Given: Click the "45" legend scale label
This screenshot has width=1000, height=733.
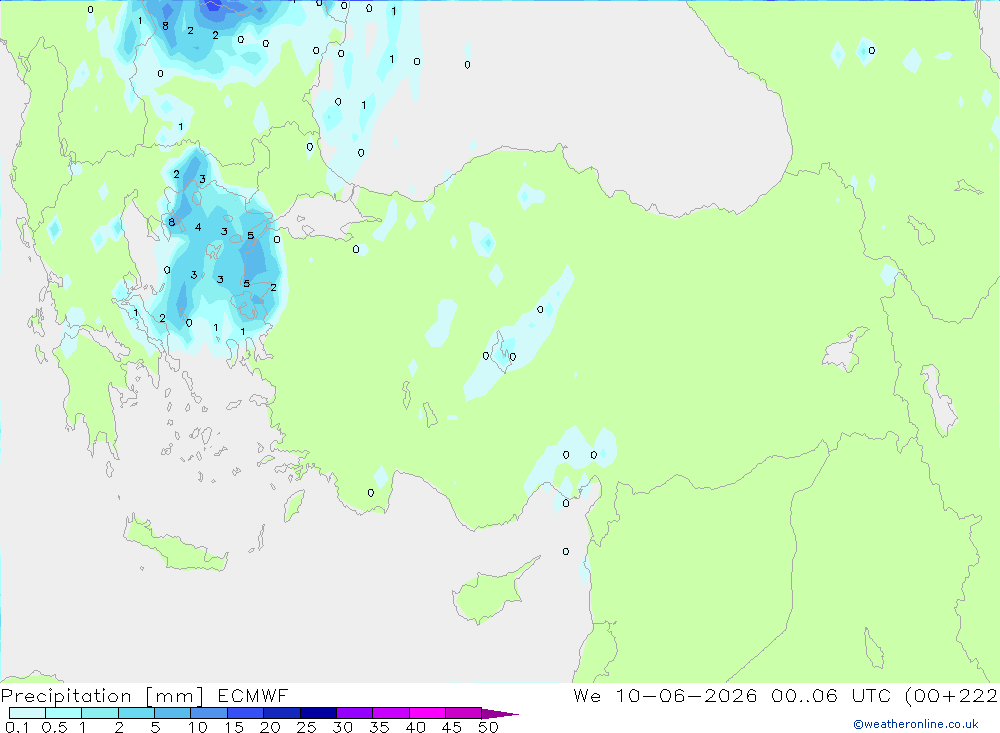Looking at the screenshot, I should 452,727.
